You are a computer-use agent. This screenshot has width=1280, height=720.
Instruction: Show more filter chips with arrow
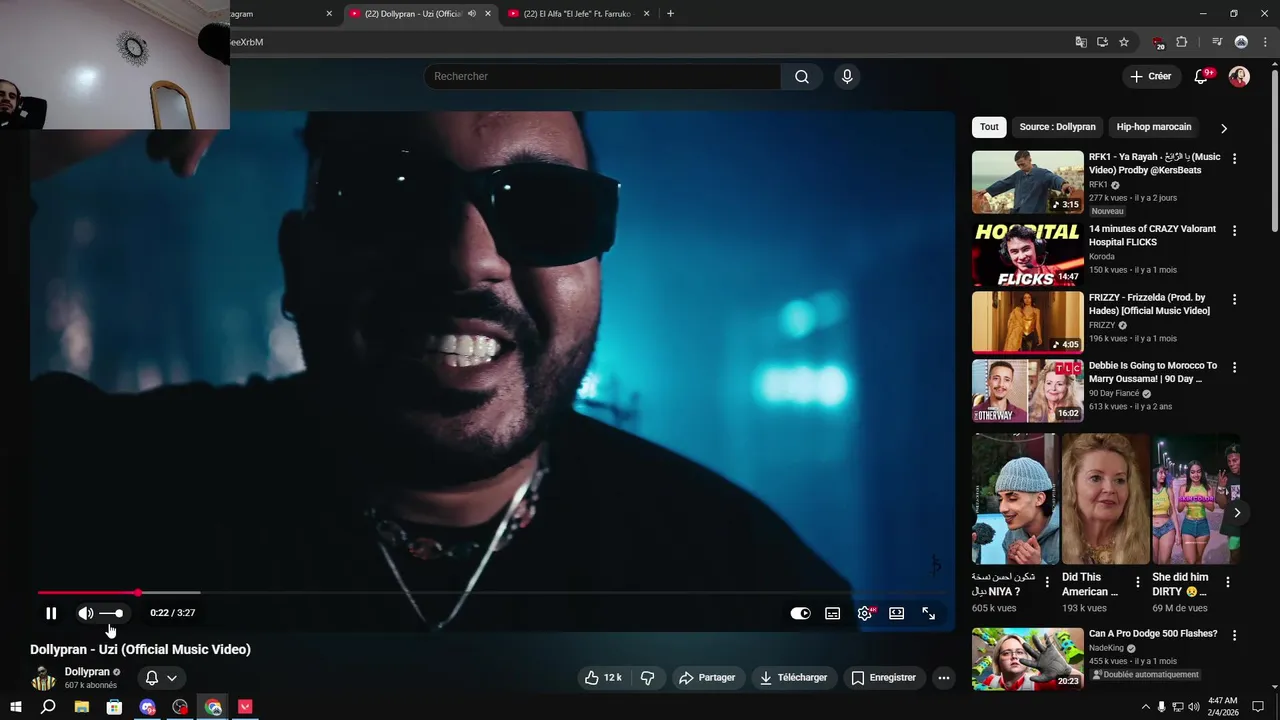1224,128
